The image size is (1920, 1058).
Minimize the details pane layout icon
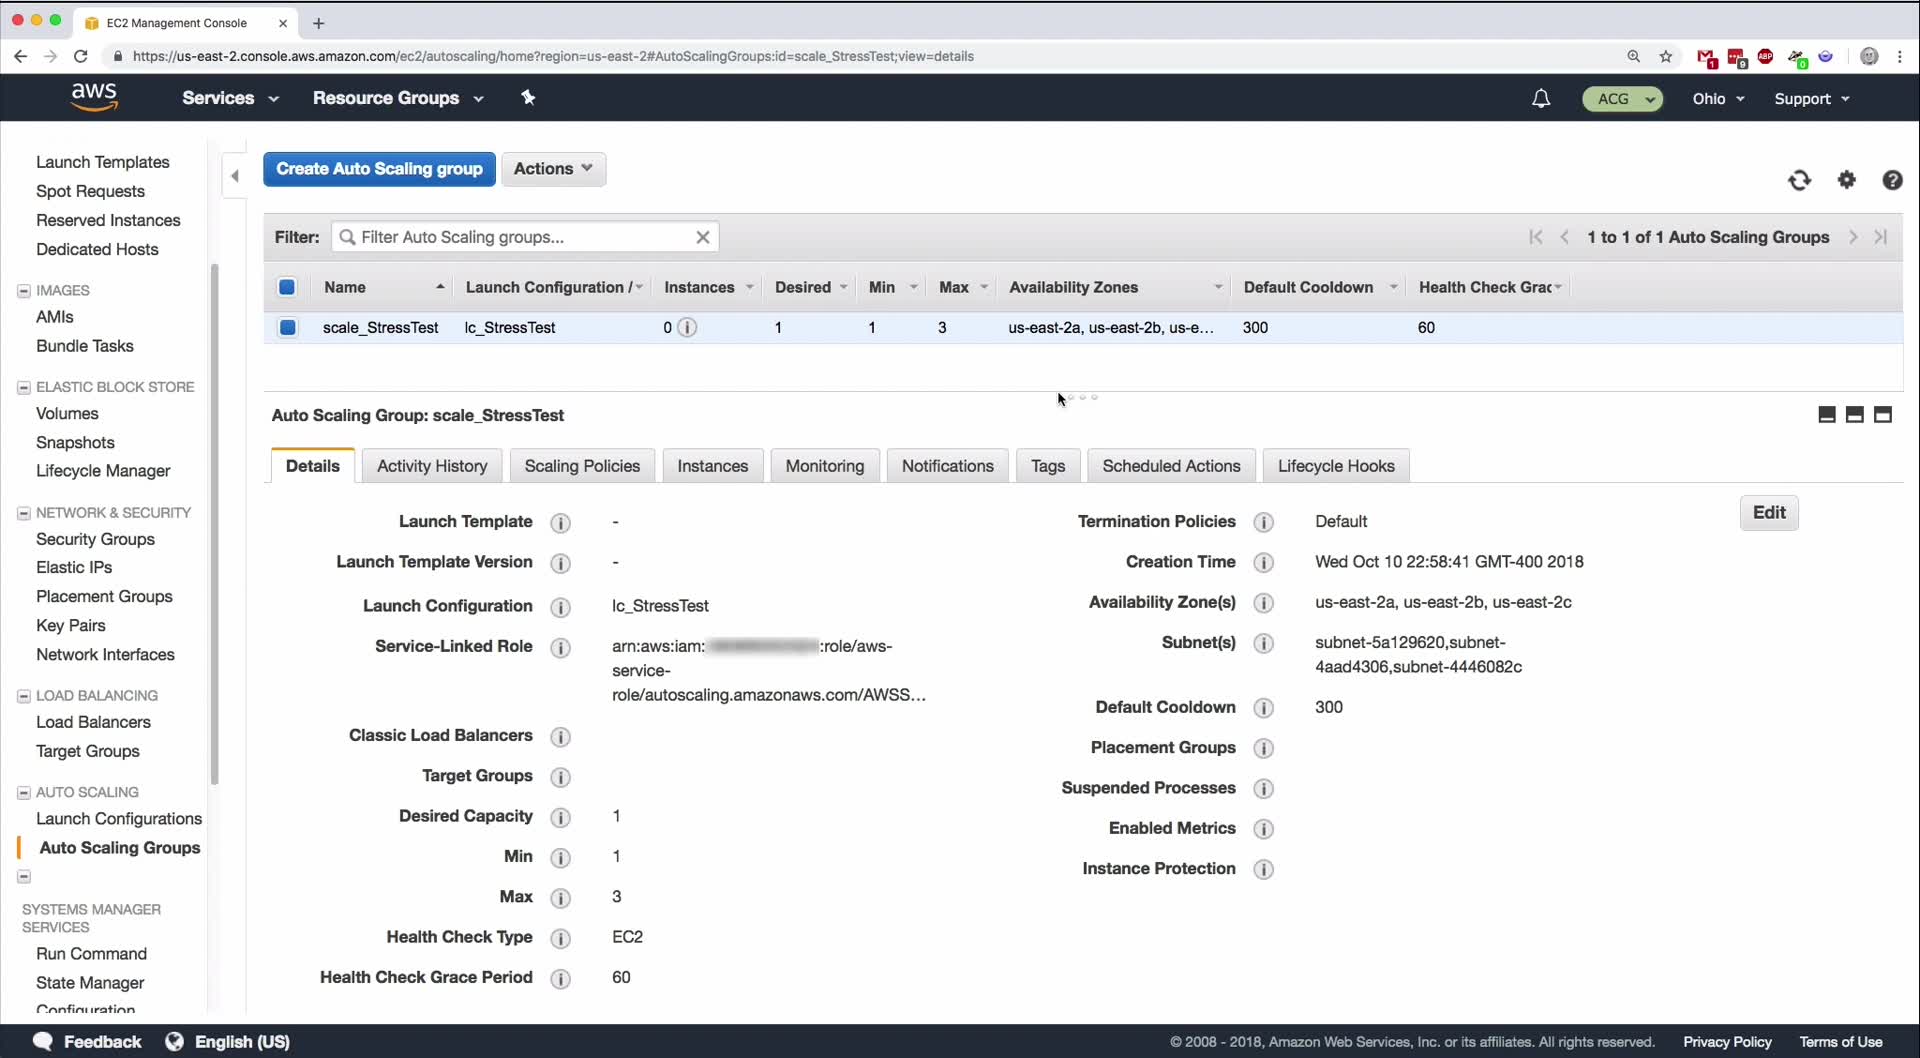pyautogui.click(x=1827, y=415)
